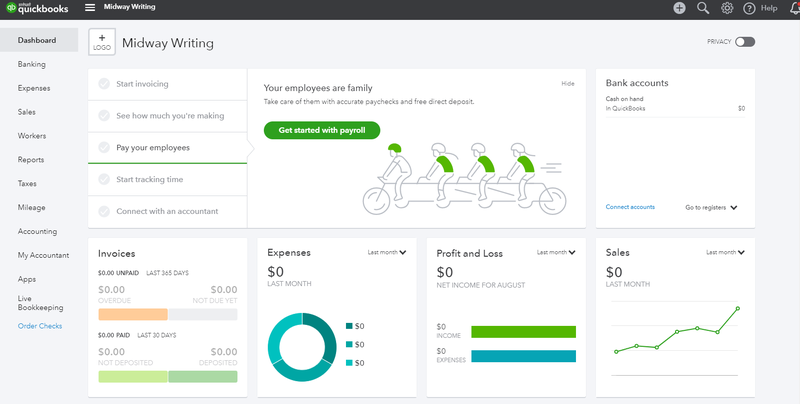Open the notifications bell

795,8
